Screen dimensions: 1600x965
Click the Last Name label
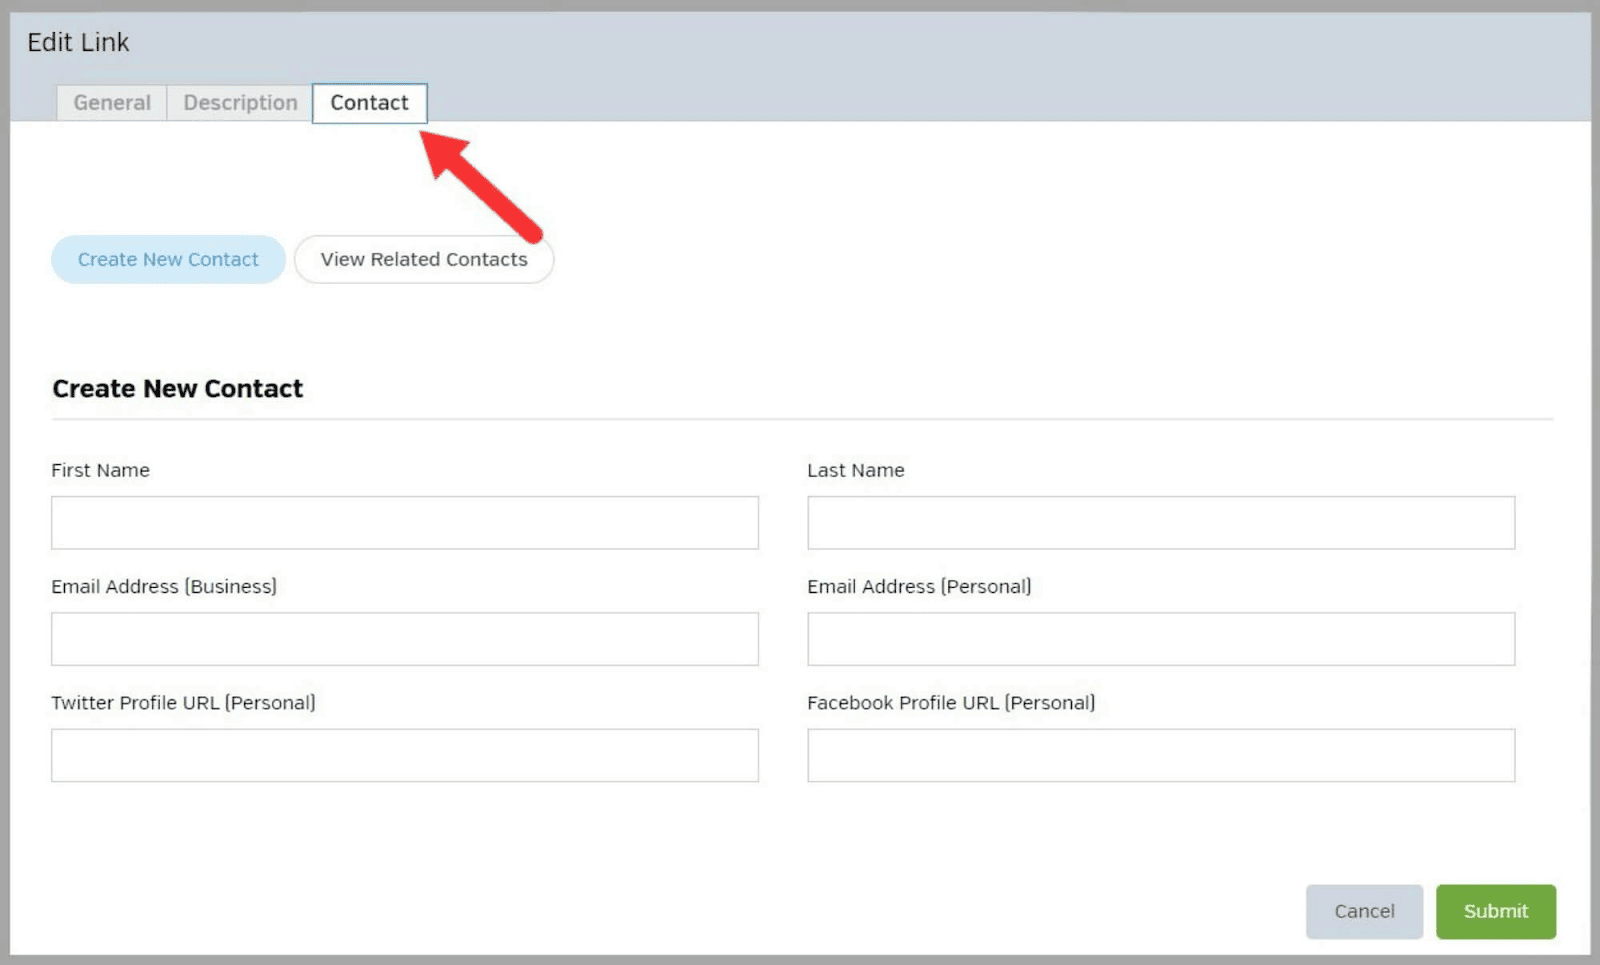(856, 470)
